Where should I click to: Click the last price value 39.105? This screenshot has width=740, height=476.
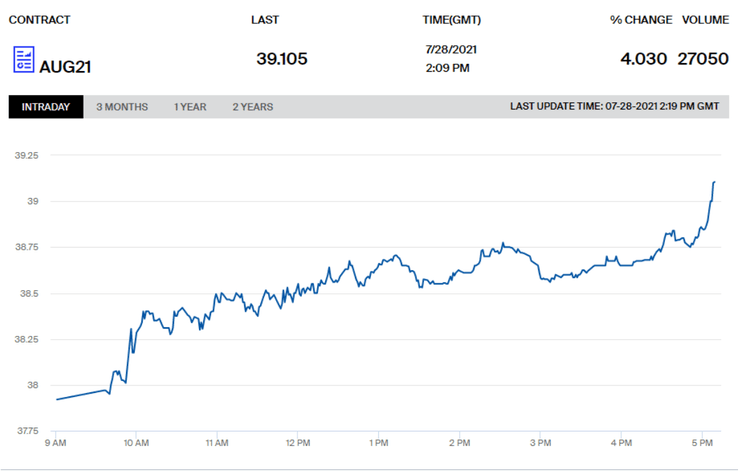pyautogui.click(x=282, y=59)
